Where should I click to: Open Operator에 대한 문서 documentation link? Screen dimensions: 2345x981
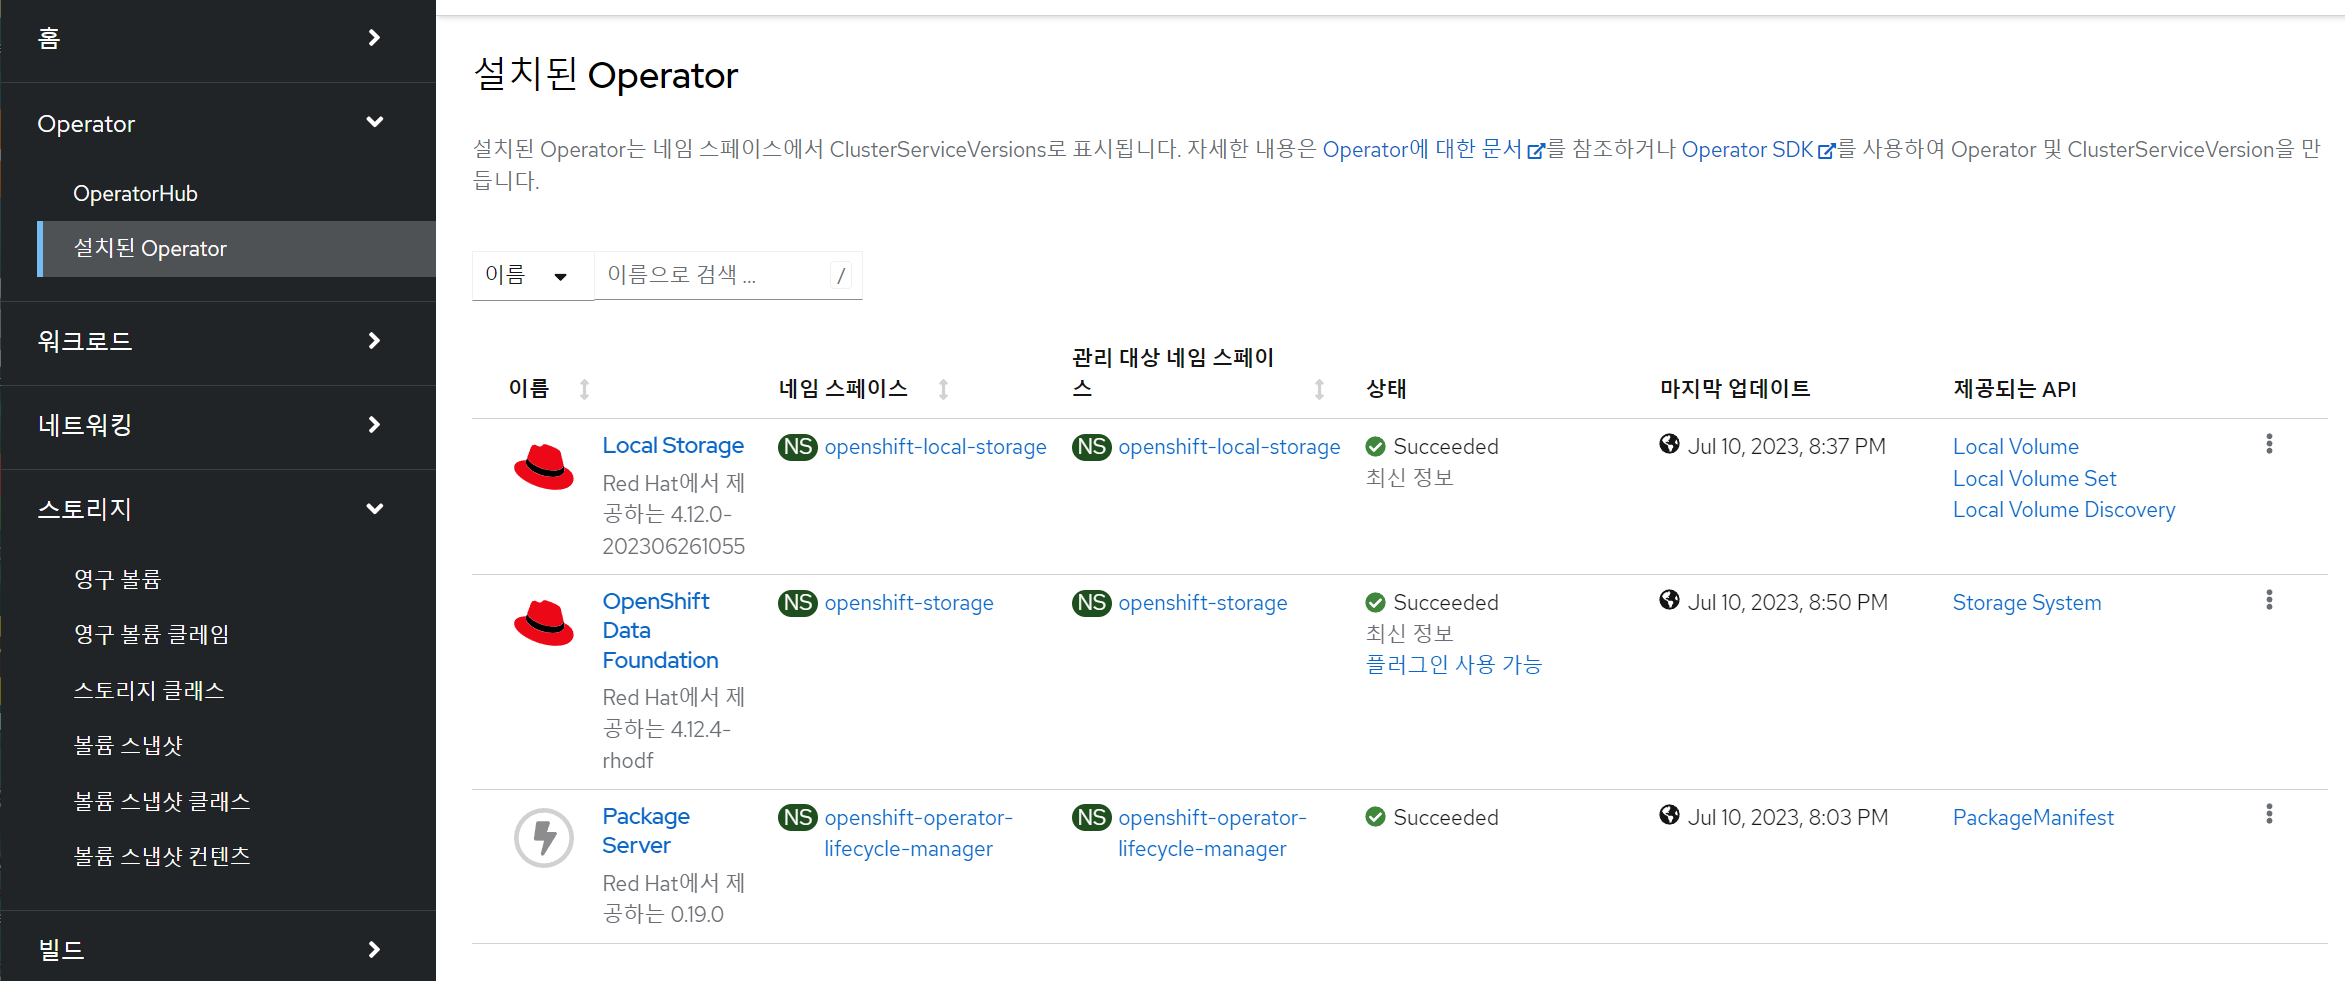[1433, 149]
